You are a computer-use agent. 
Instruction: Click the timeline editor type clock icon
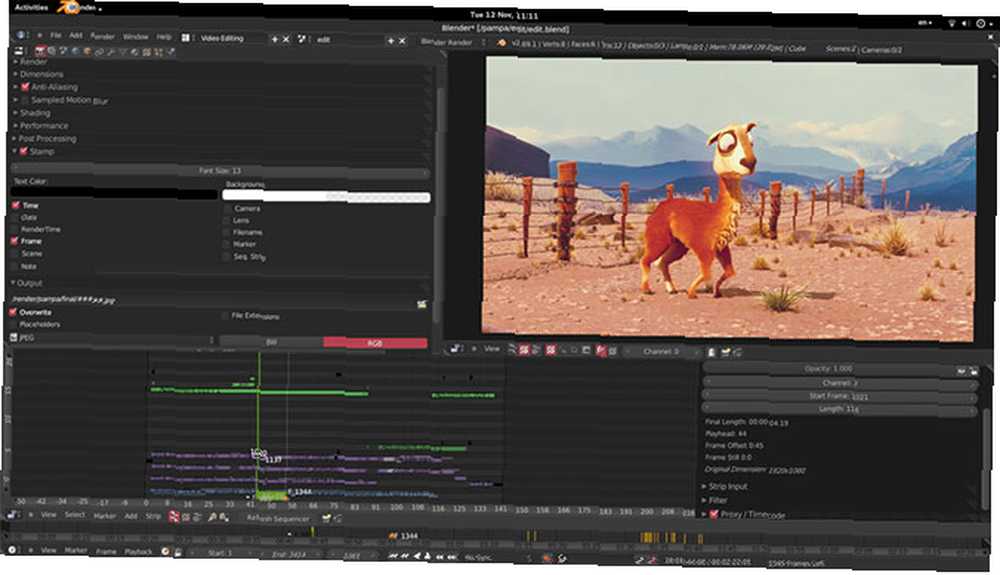(x=12, y=550)
